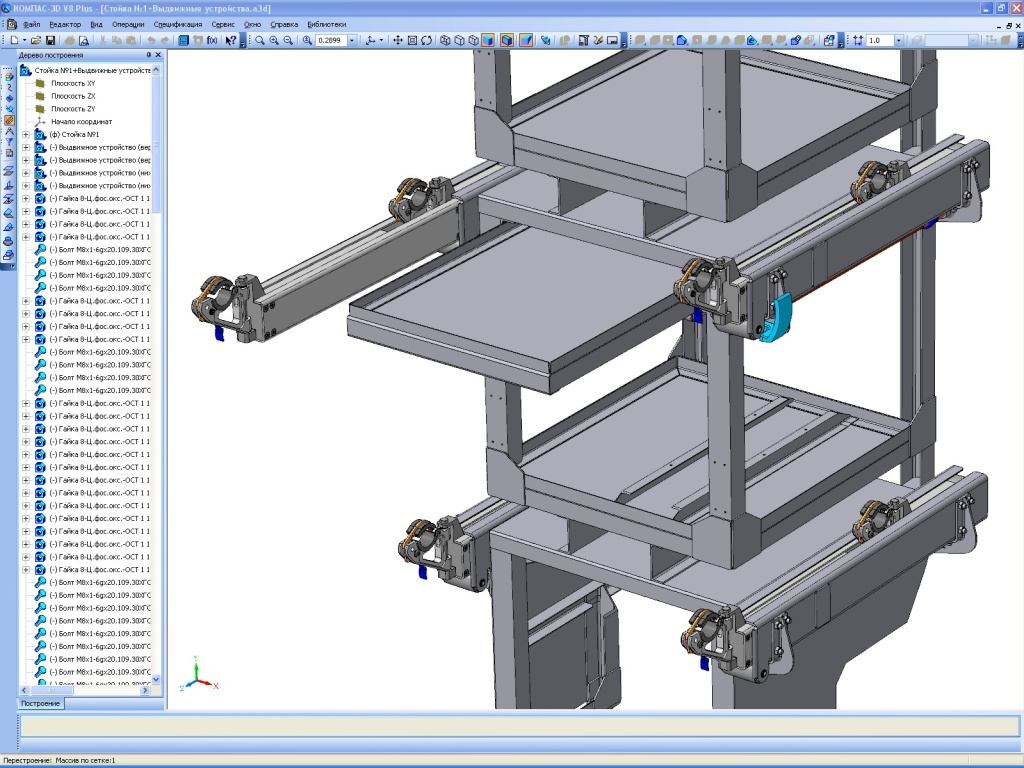Click the Rotate view icon
The image size is (1024, 768).
[427, 41]
